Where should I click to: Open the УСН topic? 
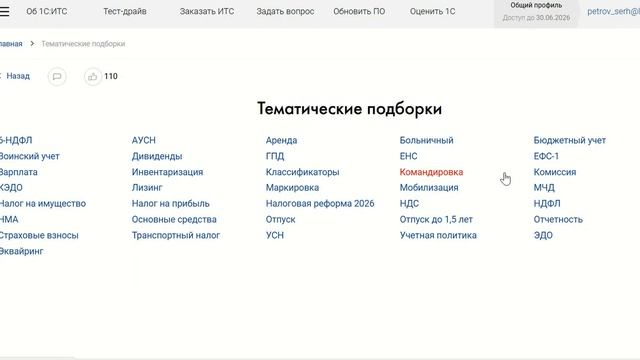pyautogui.click(x=275, y=235)
